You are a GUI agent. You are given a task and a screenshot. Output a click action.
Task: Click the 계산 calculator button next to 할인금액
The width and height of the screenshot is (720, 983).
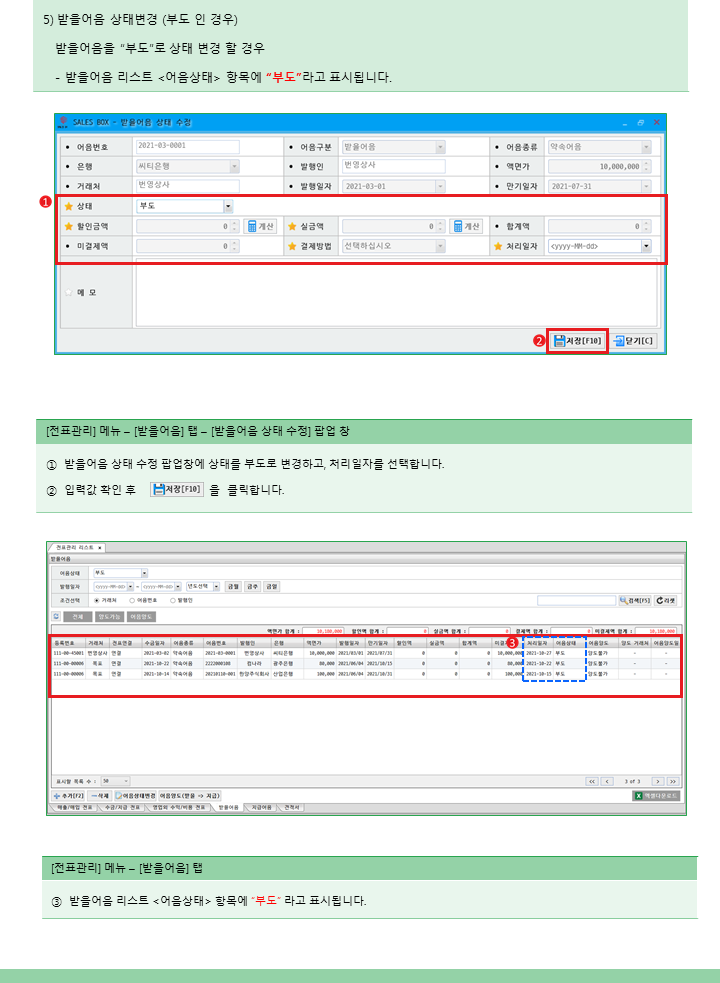(x=261, y=226)
